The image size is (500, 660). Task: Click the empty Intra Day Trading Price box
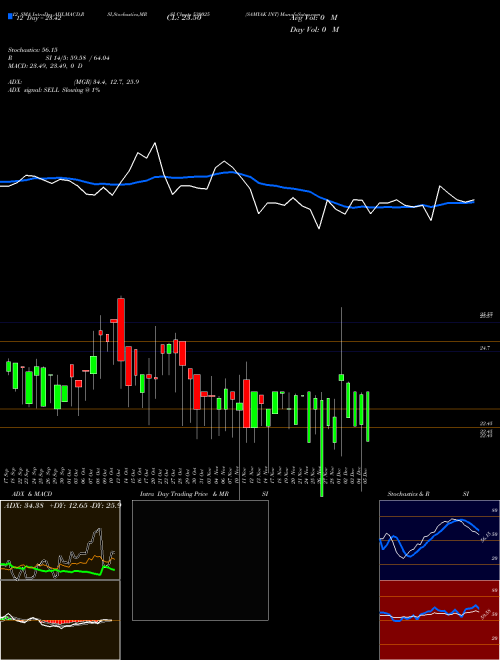click(x=200, y=560)
